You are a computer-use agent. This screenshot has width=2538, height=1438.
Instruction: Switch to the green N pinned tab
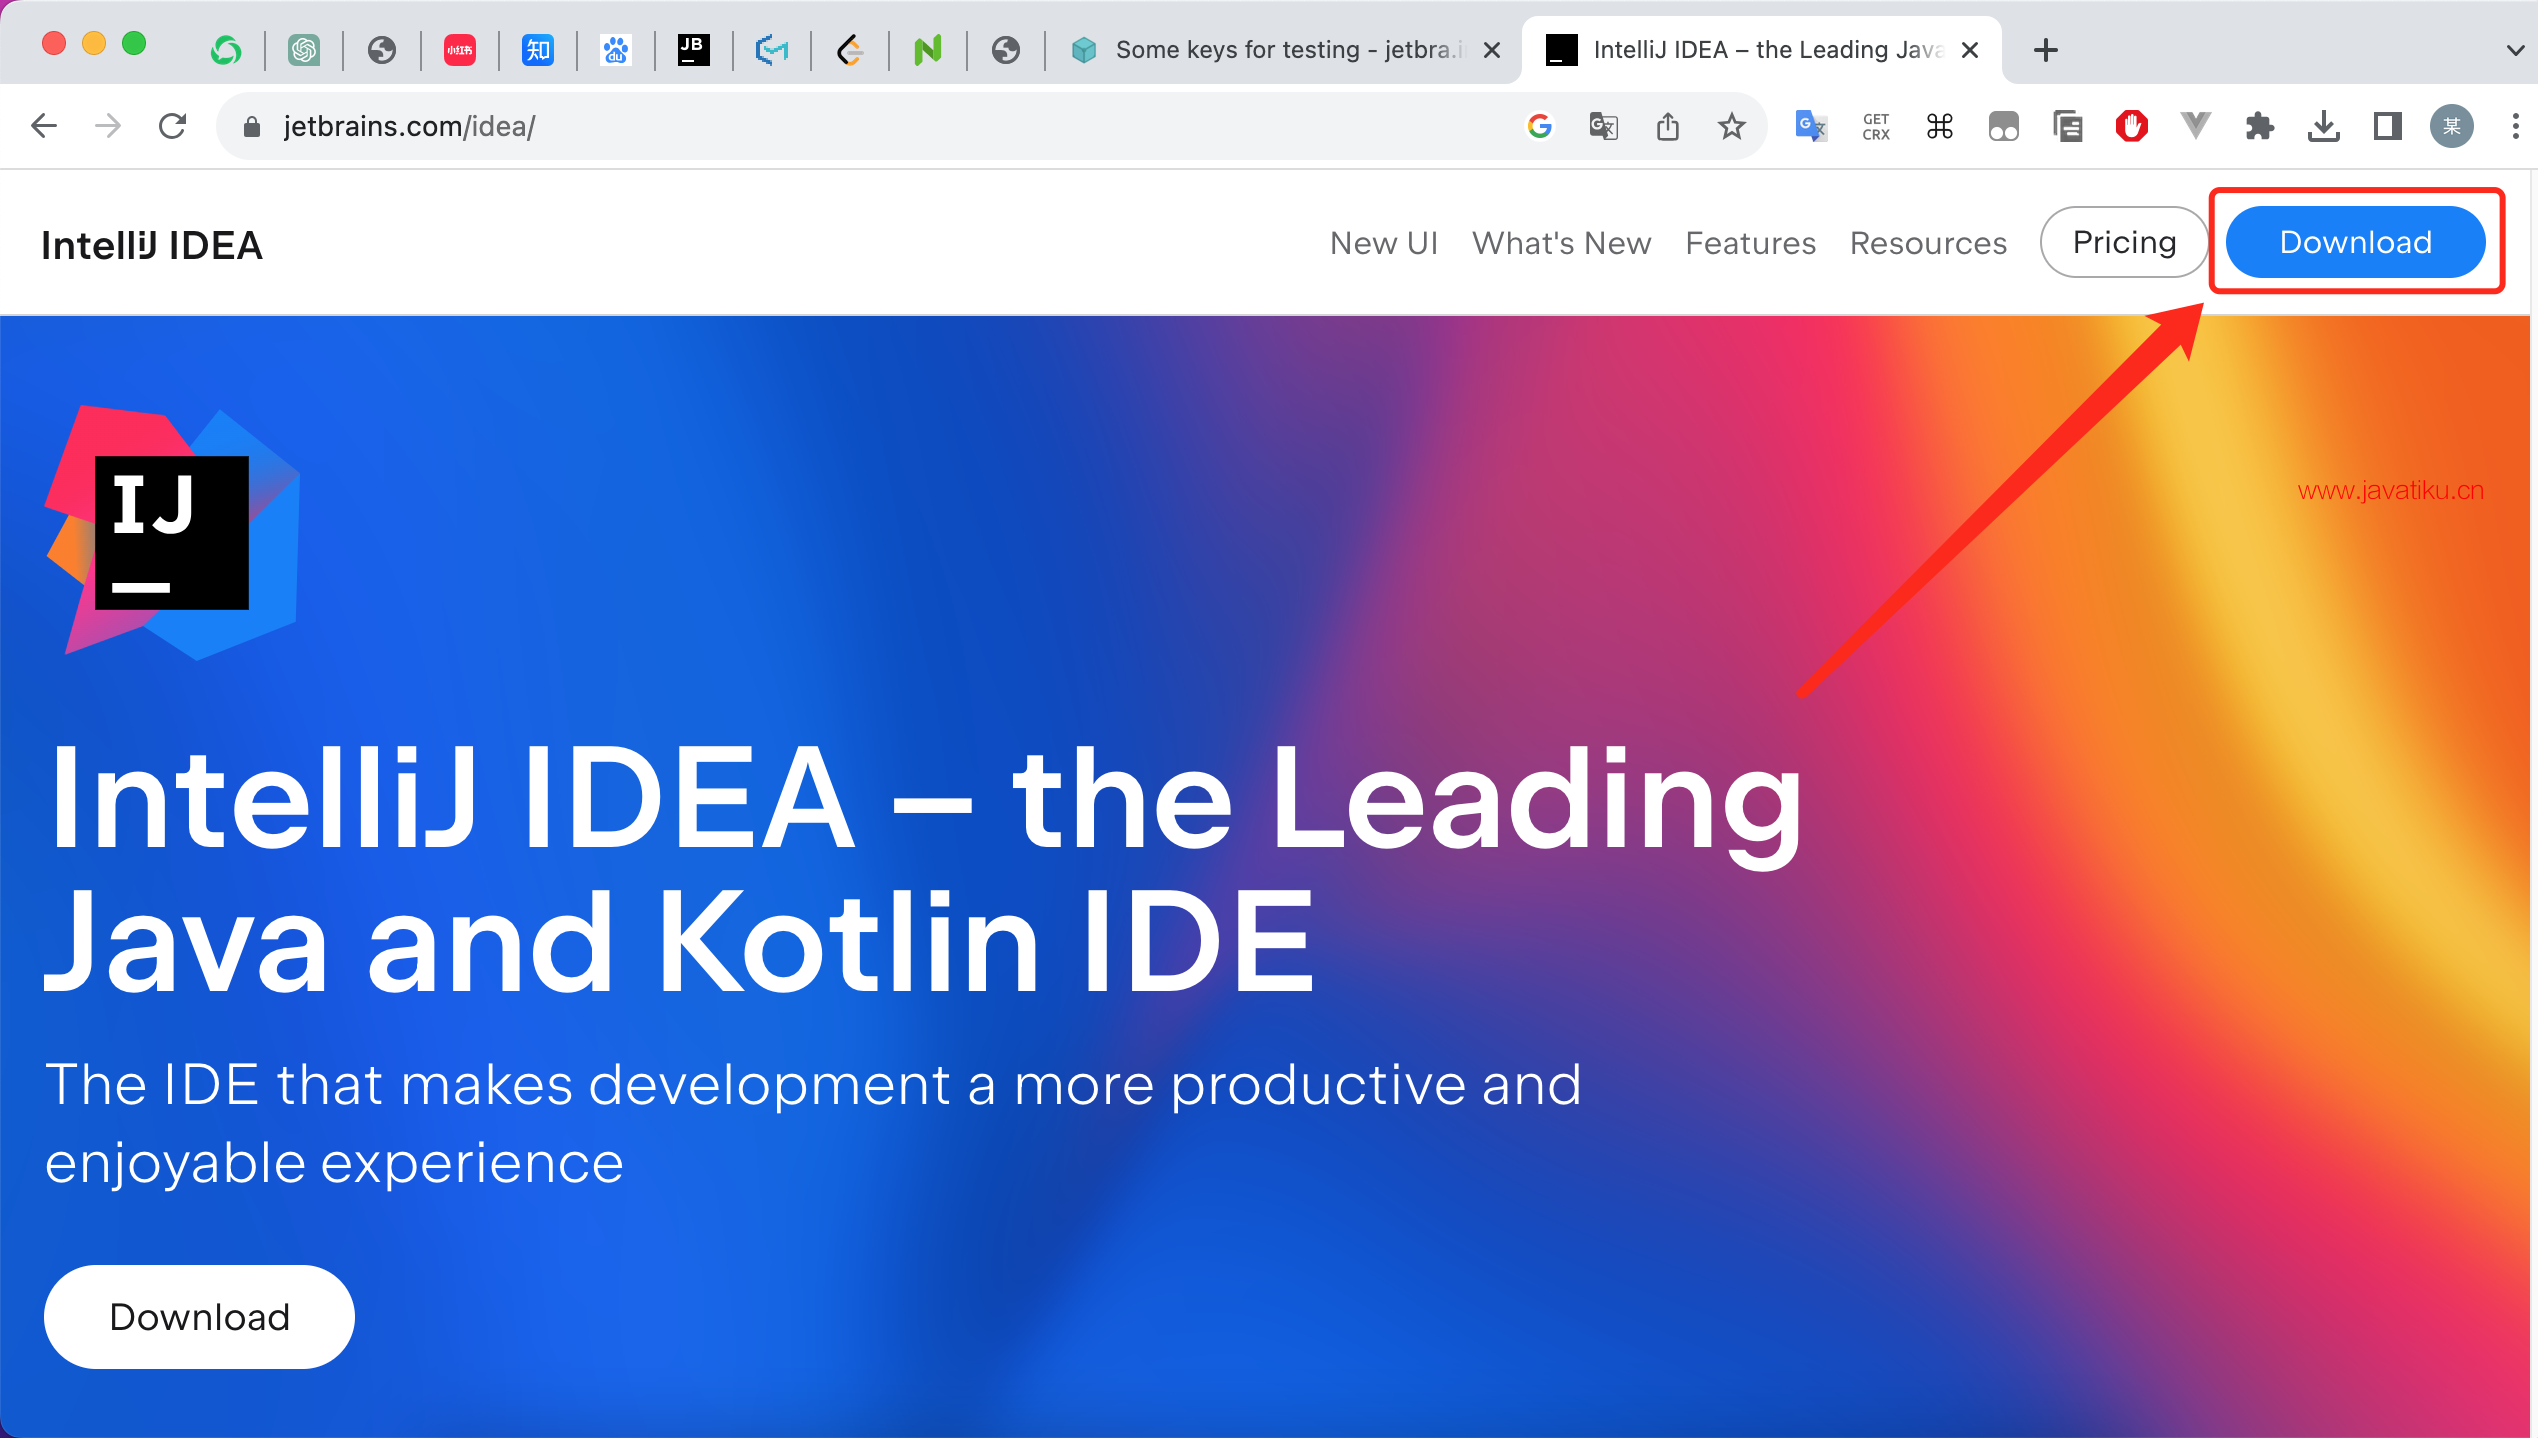click(x=928, y=49)
